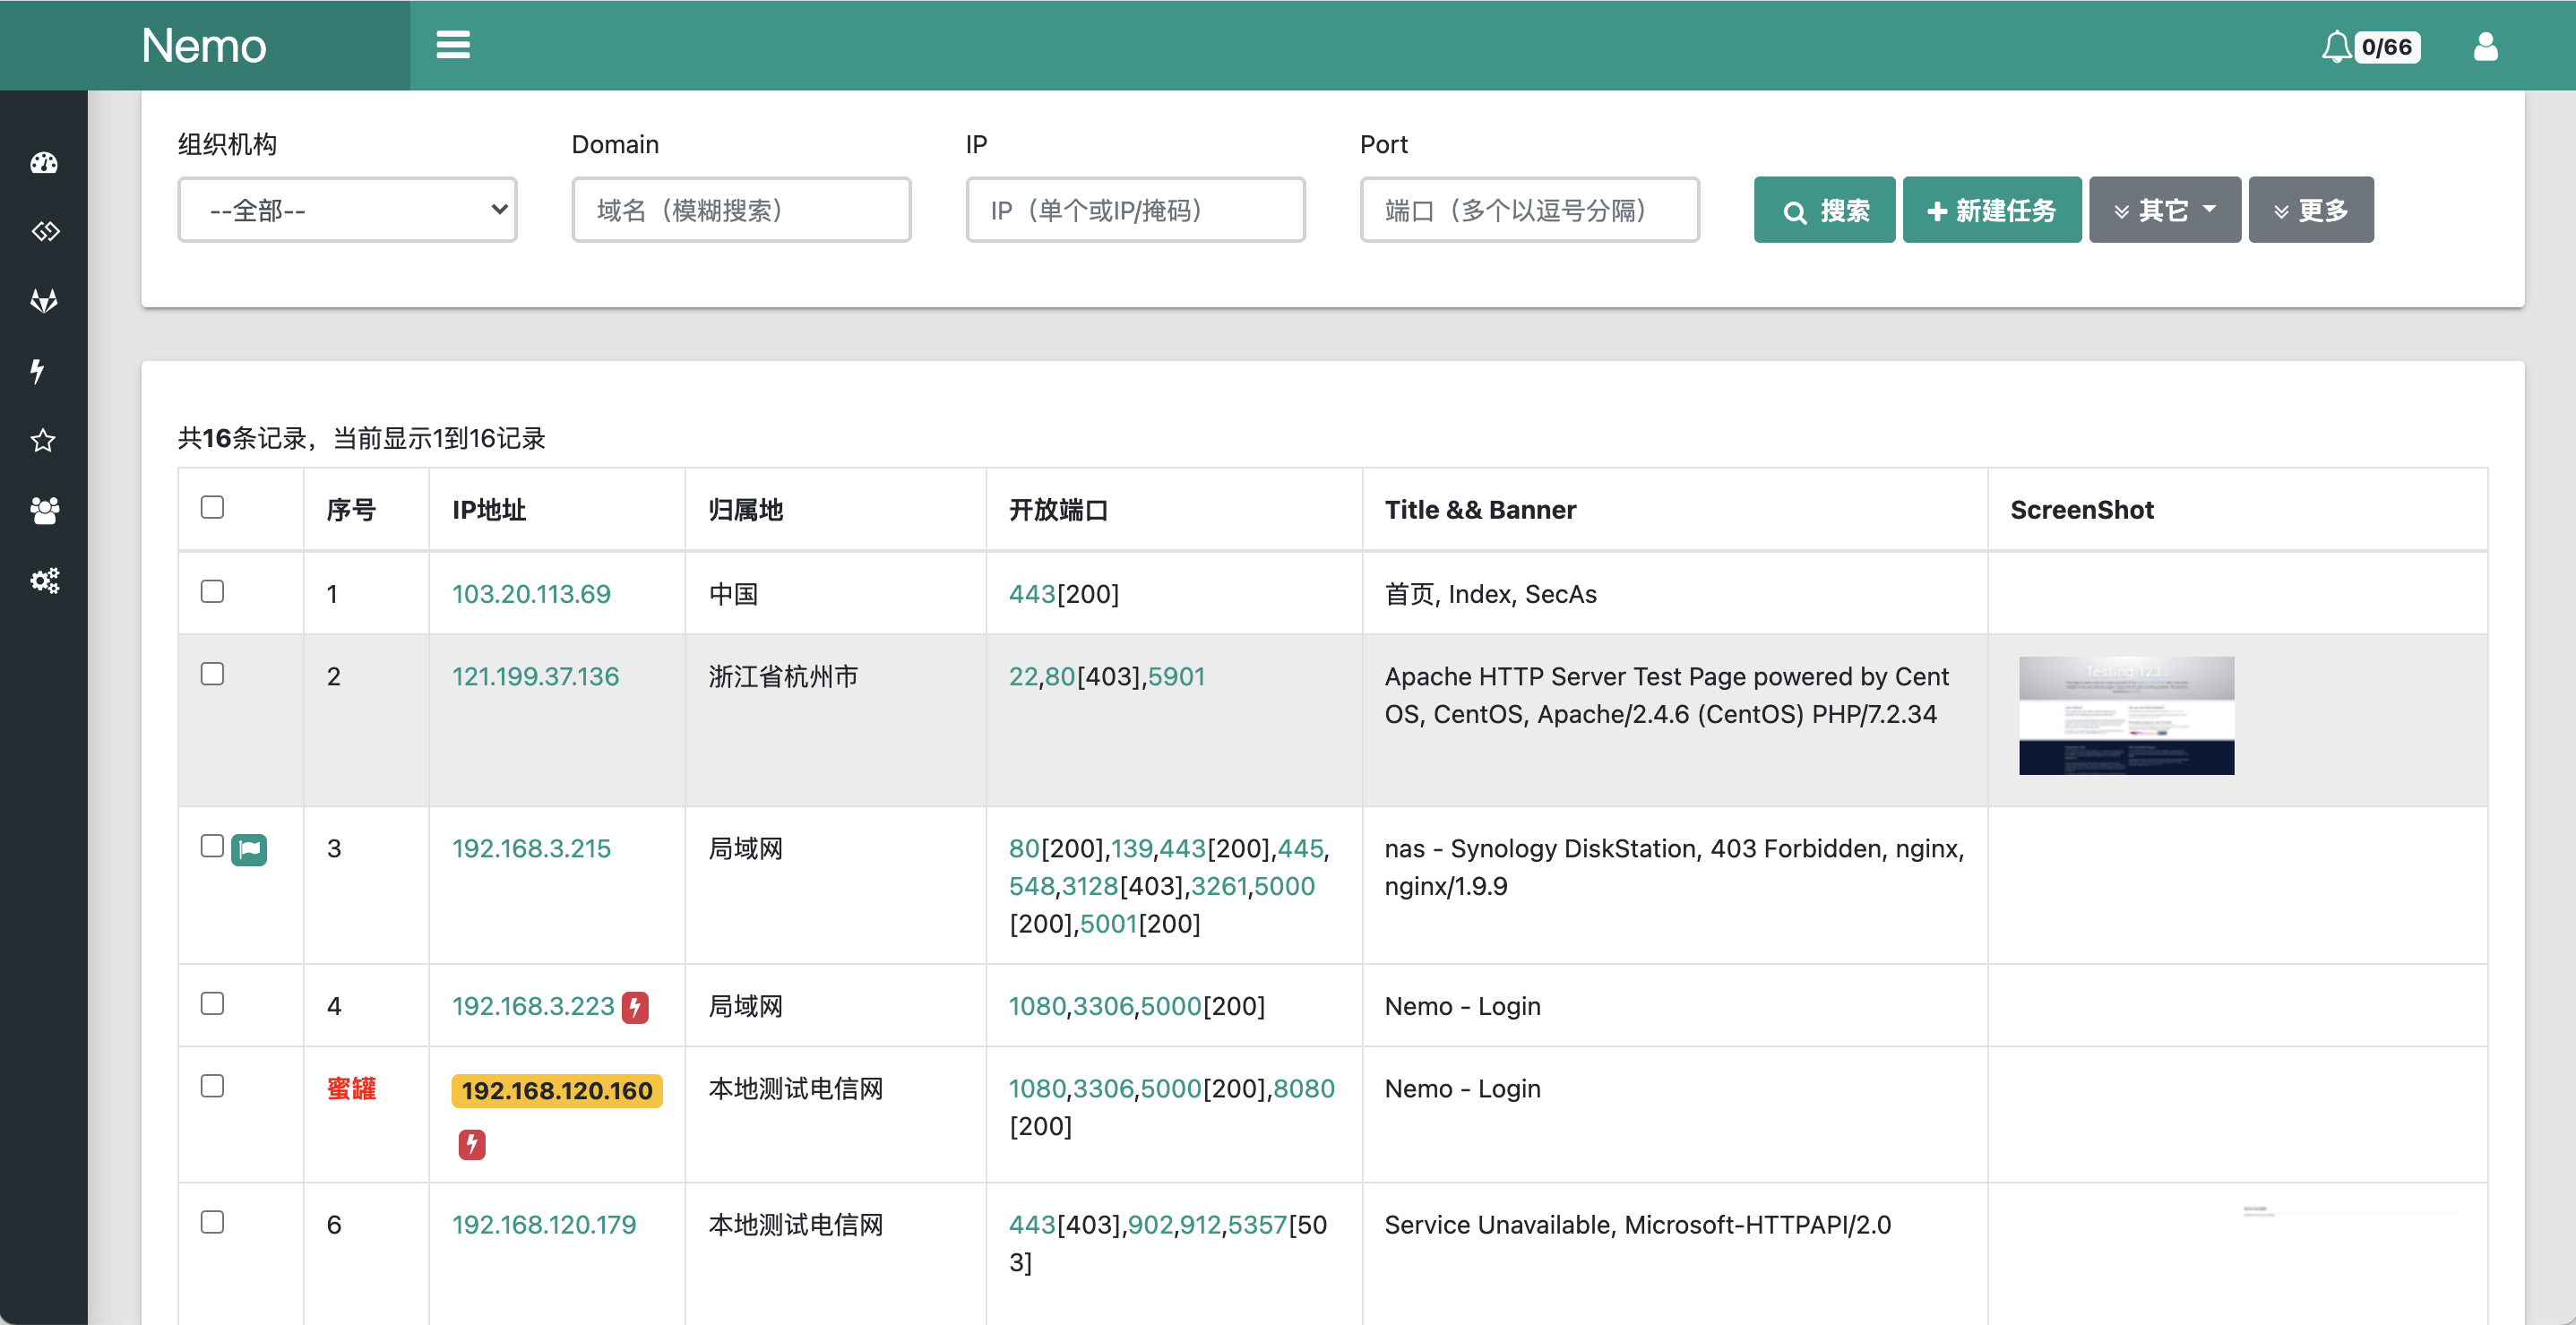The width and height of the screenshot is (2576, 1325).
Task: Open the gears settings sidebar icon
Action: coord(44,580)
